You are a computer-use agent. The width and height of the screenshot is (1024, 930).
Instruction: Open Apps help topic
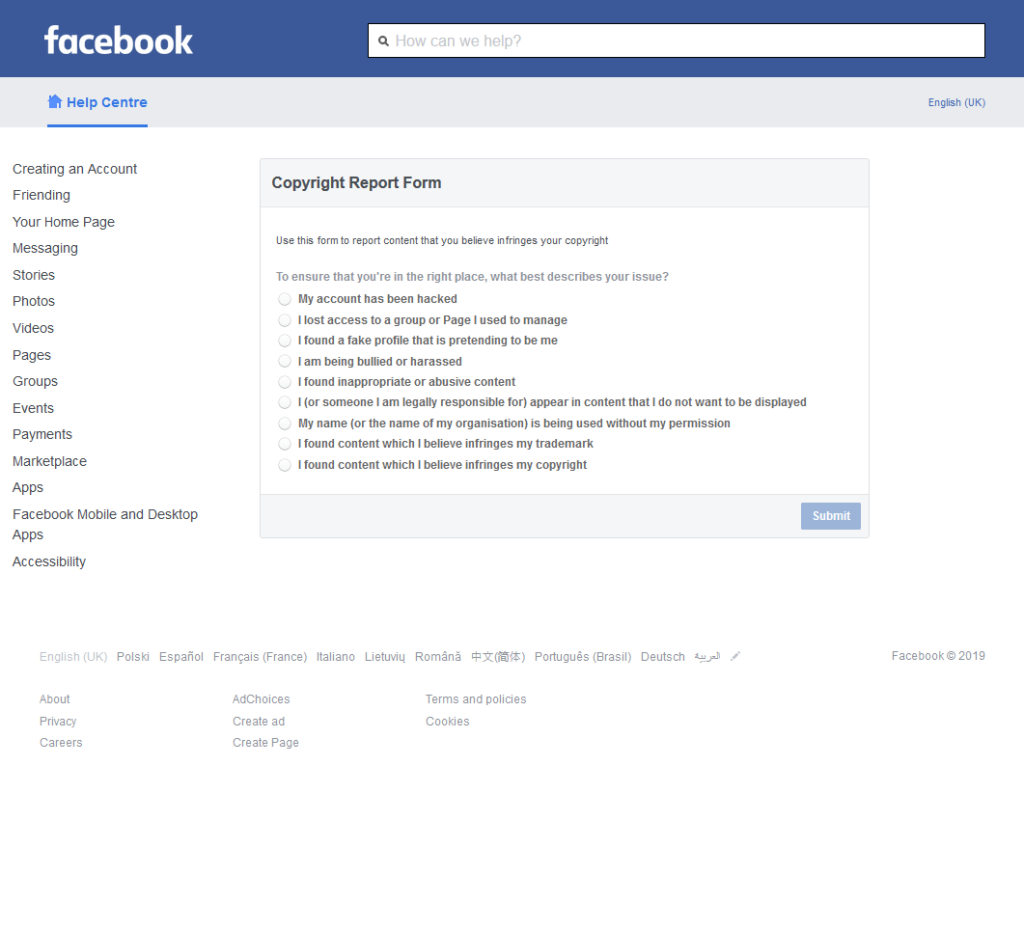27,488
